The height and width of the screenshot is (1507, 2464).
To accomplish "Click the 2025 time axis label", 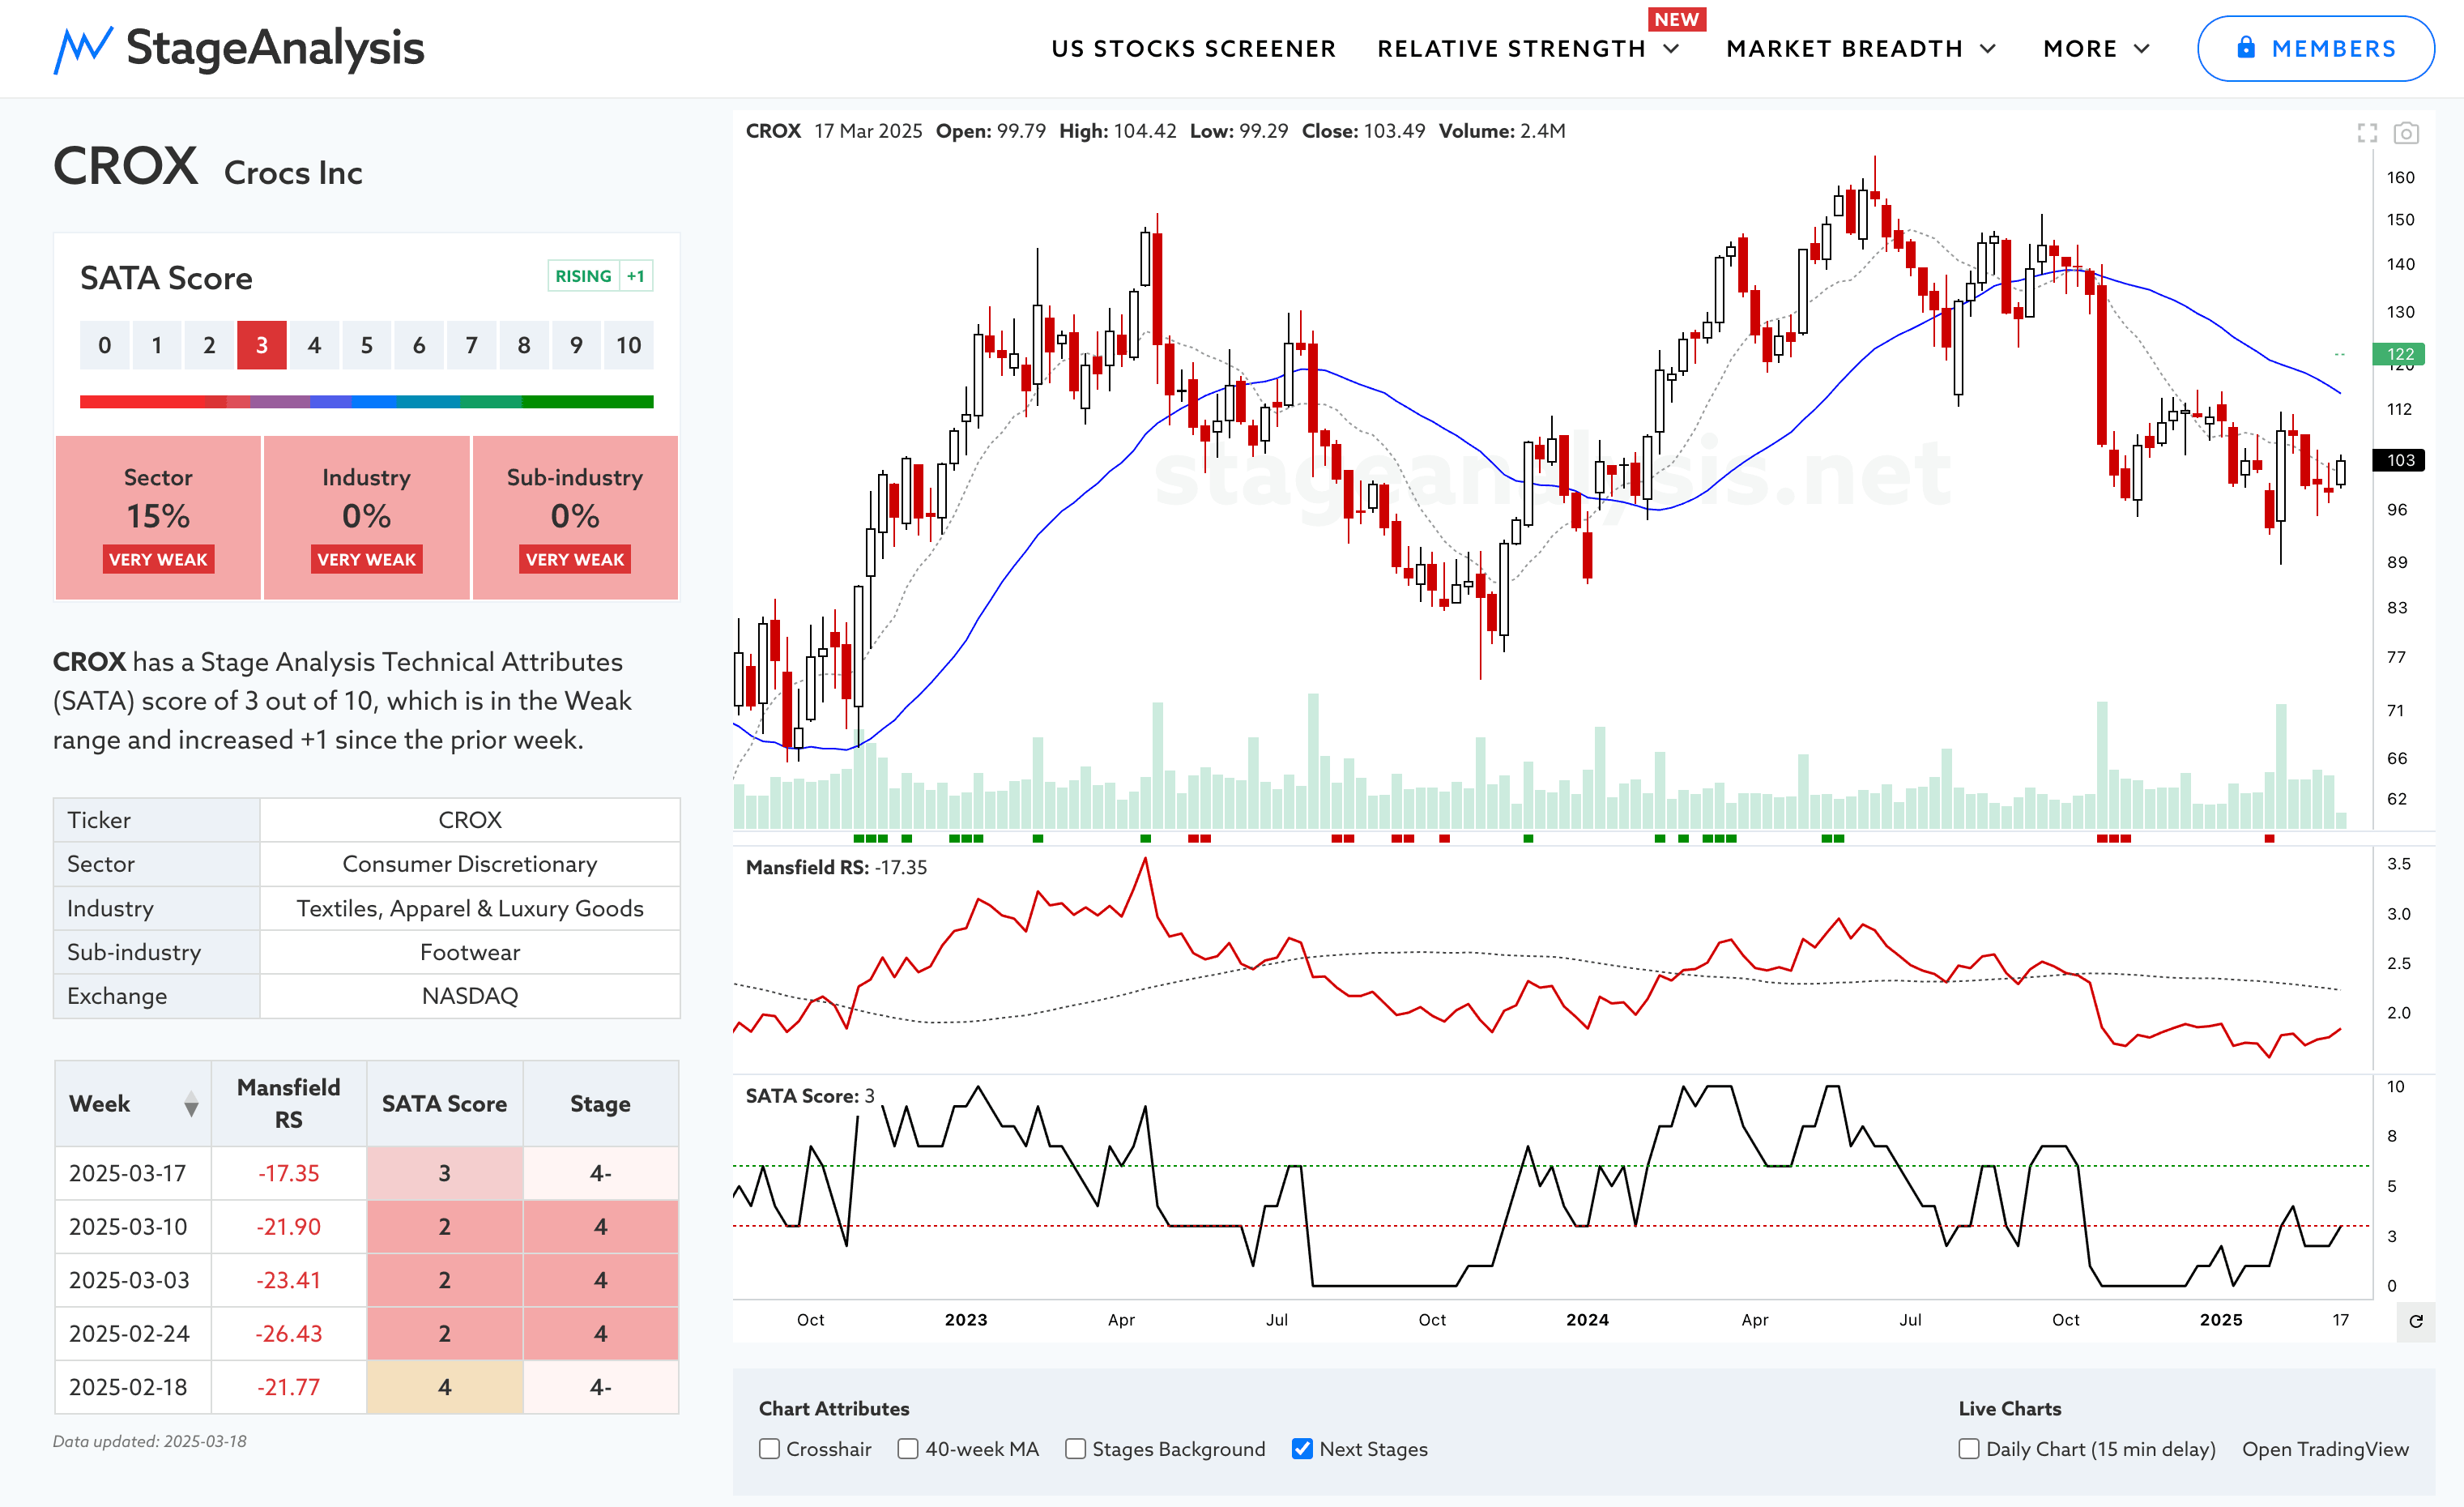I will tap(2221, 1320).
